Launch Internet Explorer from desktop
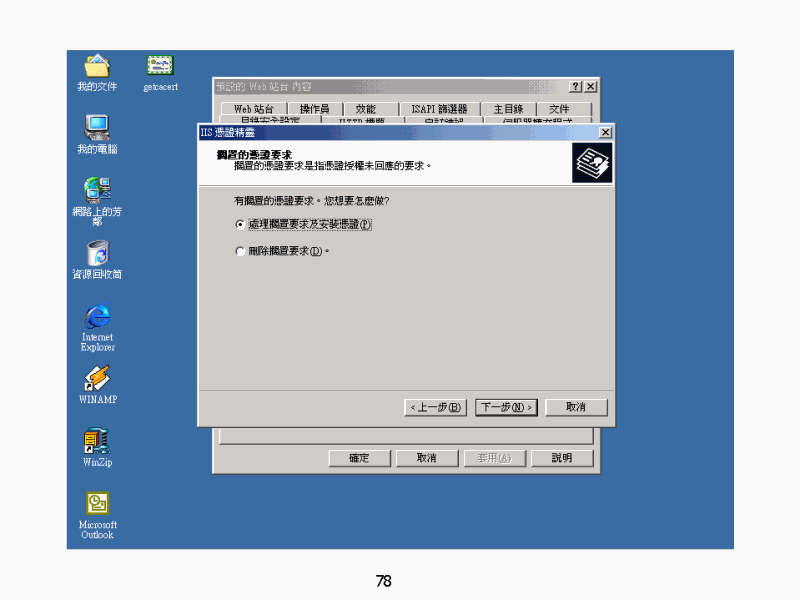This screenshot has width=800, height=600. tap(97, 316)
